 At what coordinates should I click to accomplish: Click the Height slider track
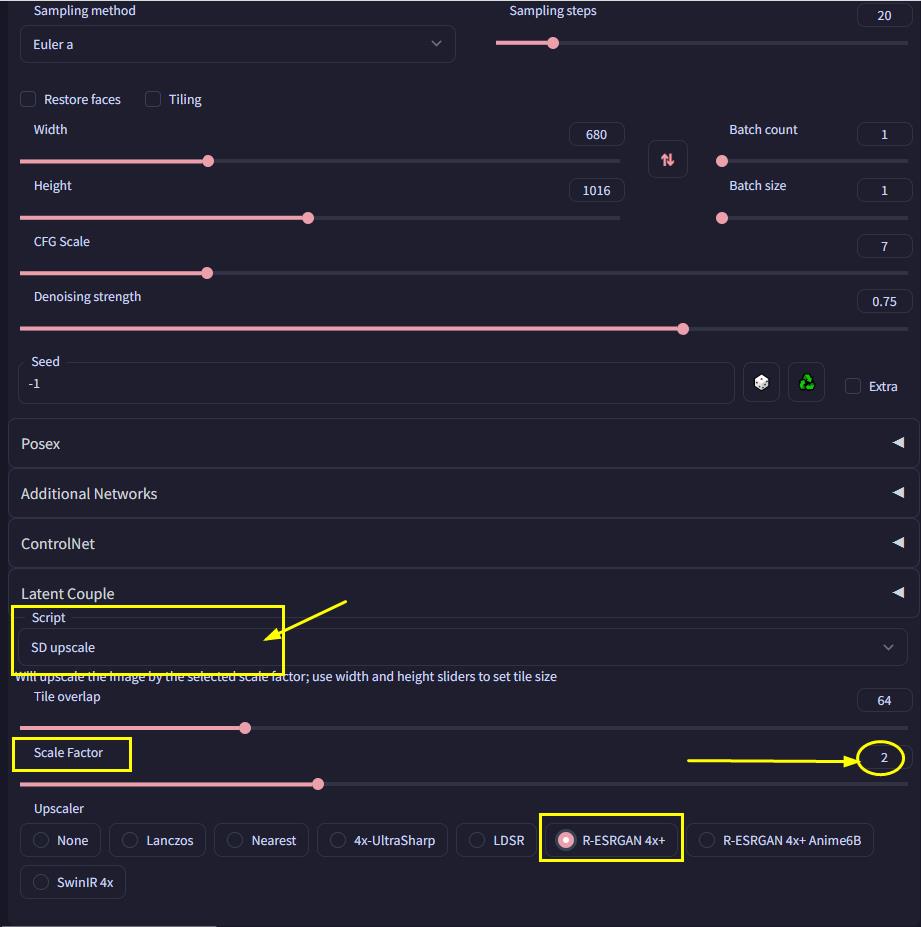pos(320,218)
